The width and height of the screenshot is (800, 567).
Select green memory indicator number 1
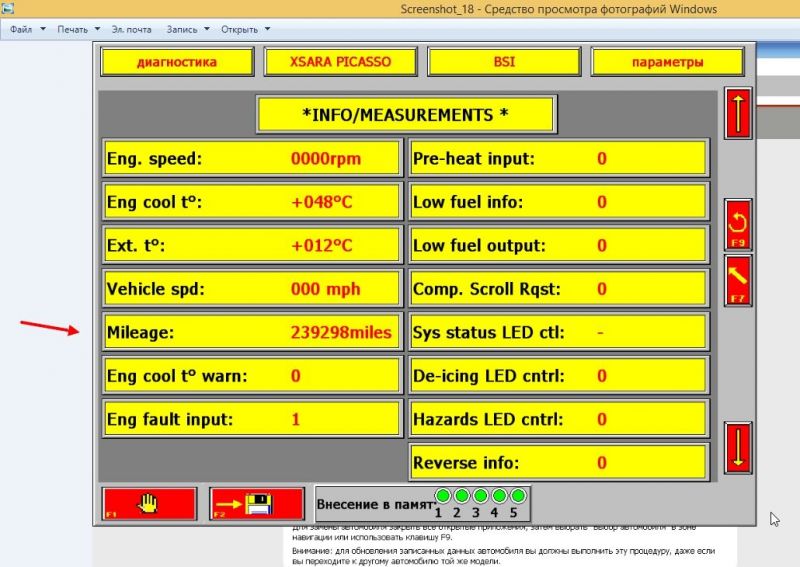coord(442,496)
